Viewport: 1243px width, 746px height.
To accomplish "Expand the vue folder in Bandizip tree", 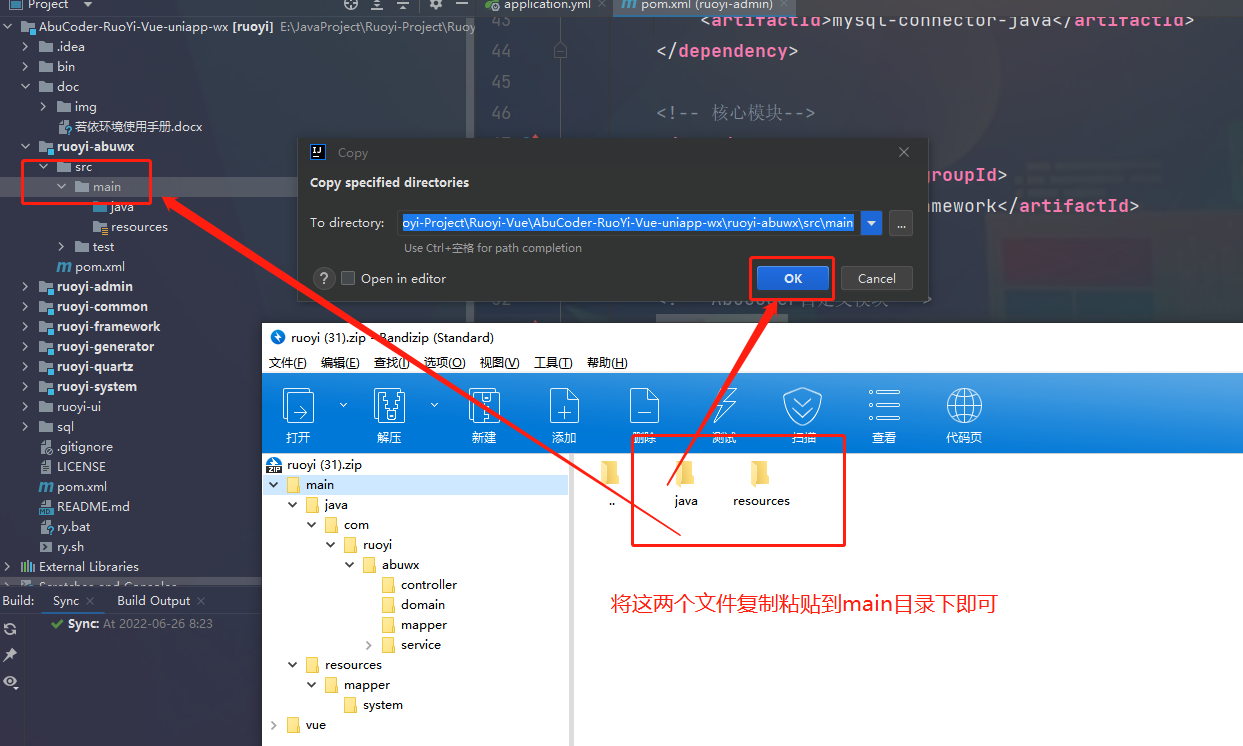I will coord(273,725).
